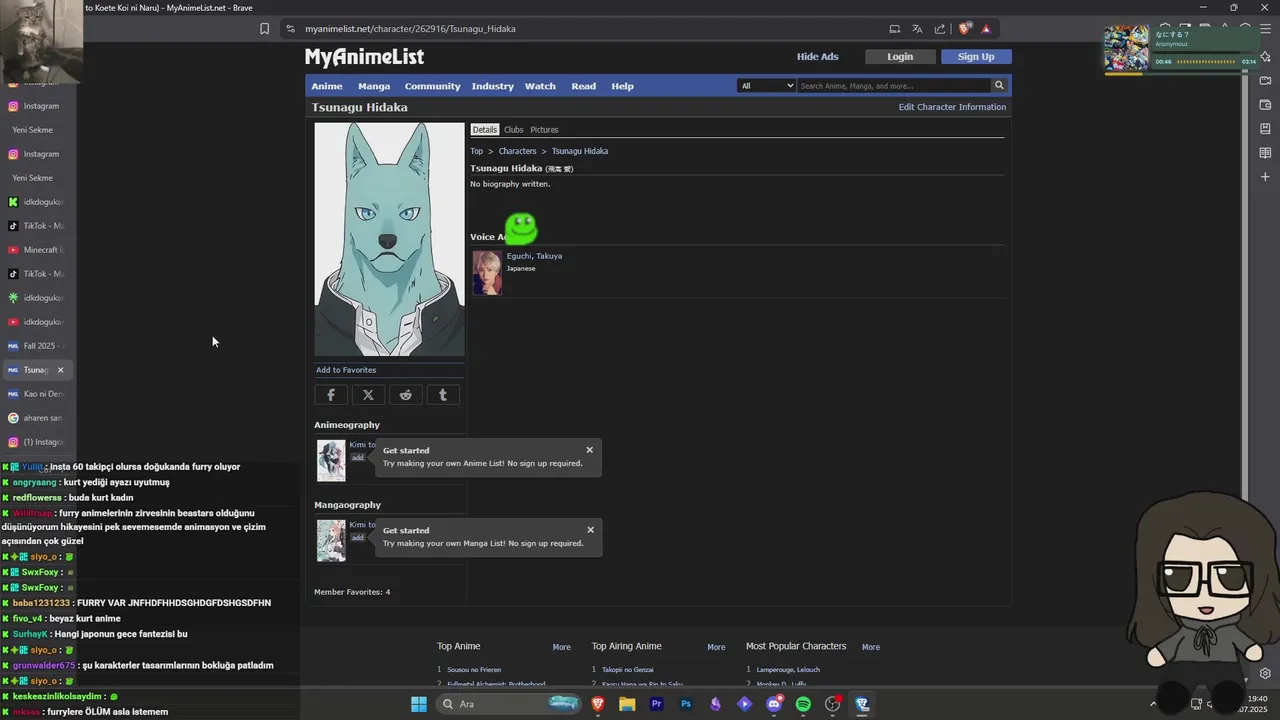Image resolution: width=1280 pixels, height=720 pixels.
Task: Open bookmarks panel sidebar icon
Action: (x=1265, y=129)
